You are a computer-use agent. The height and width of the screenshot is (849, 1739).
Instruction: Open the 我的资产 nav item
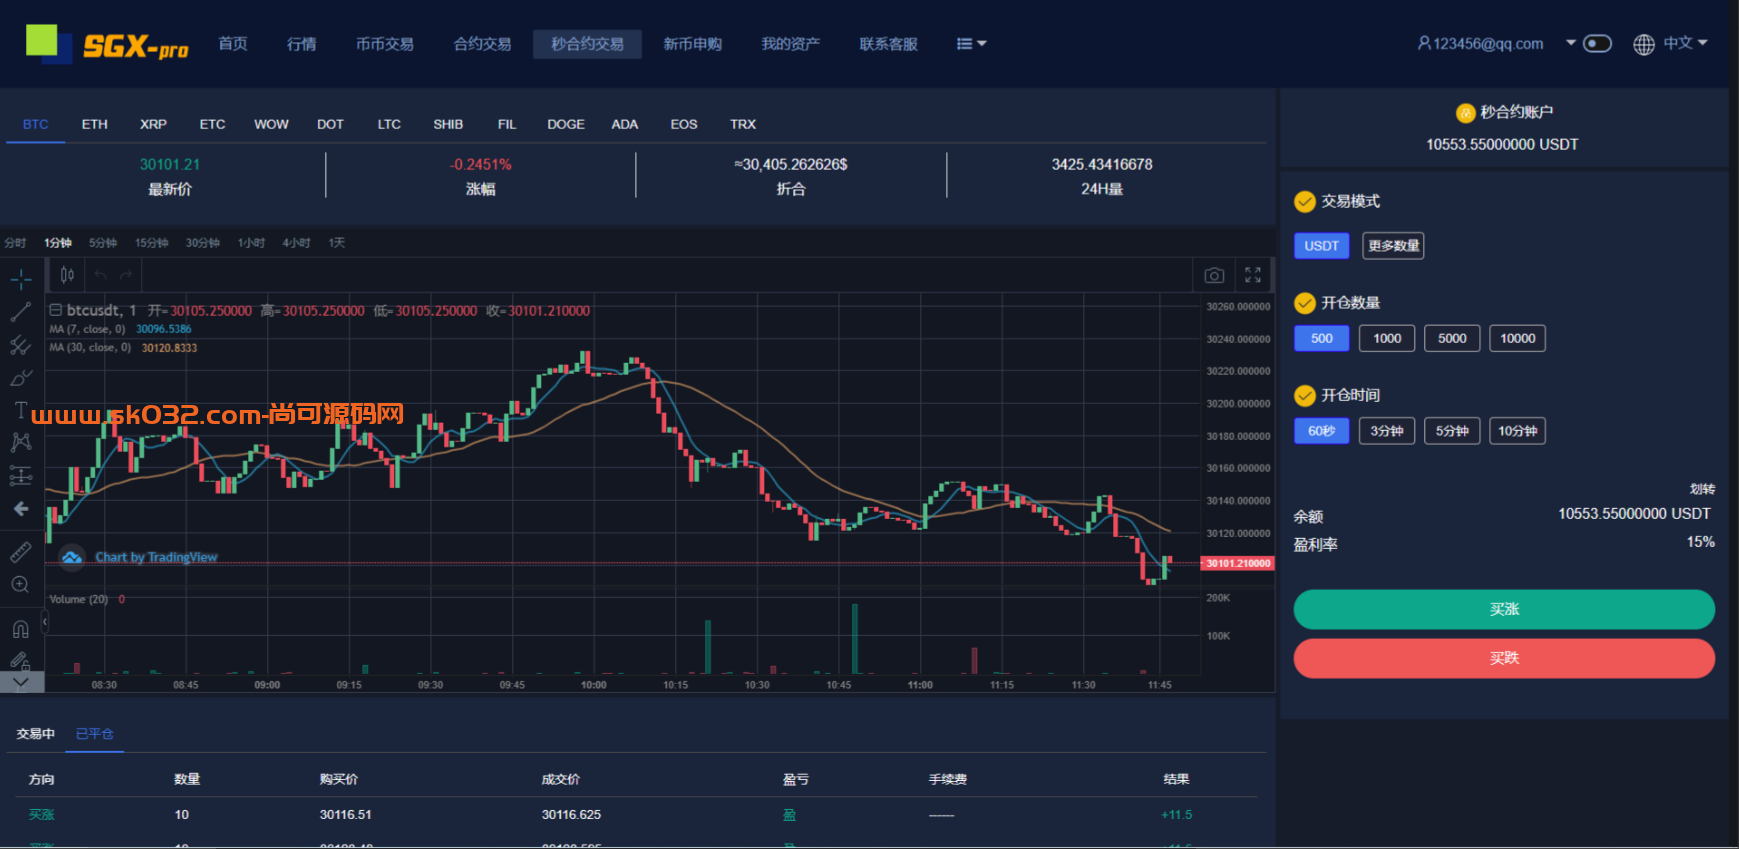tap(790, 44)
